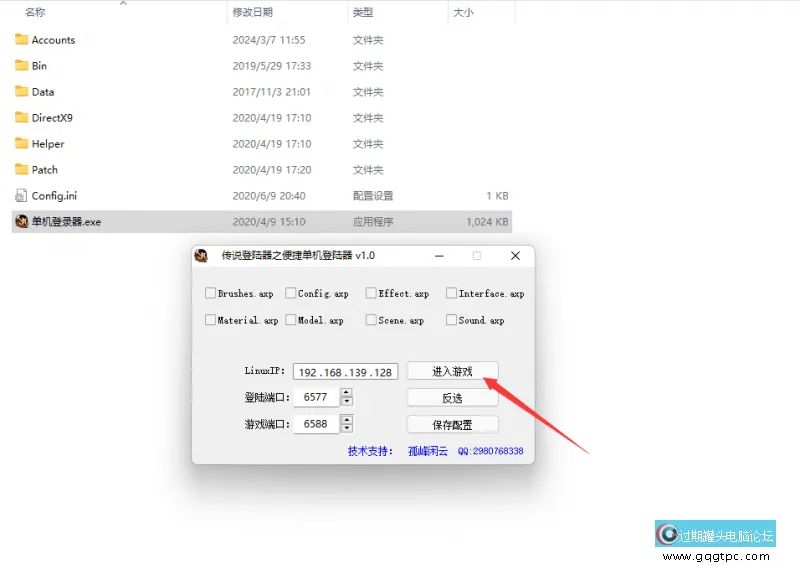Close the launcher dialog window
Viewport: 800px width, 575px height.
click(515, 256)
